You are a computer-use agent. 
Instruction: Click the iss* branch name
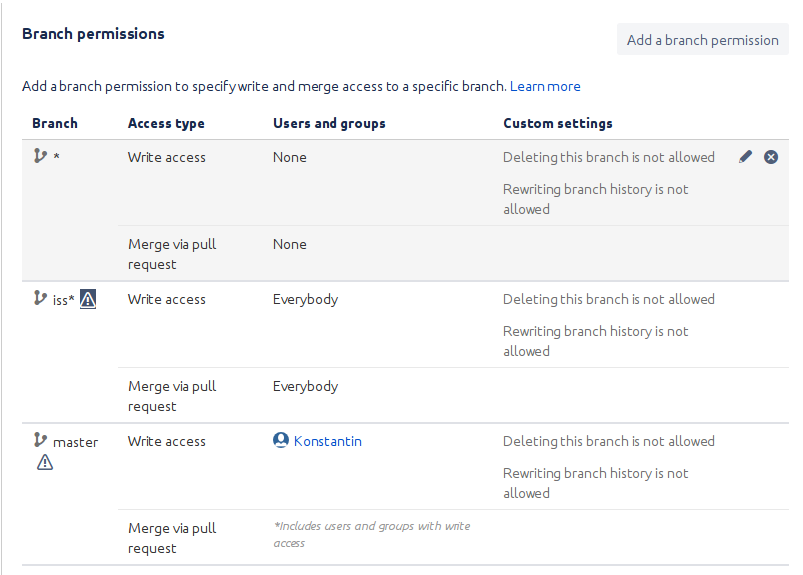64,300
